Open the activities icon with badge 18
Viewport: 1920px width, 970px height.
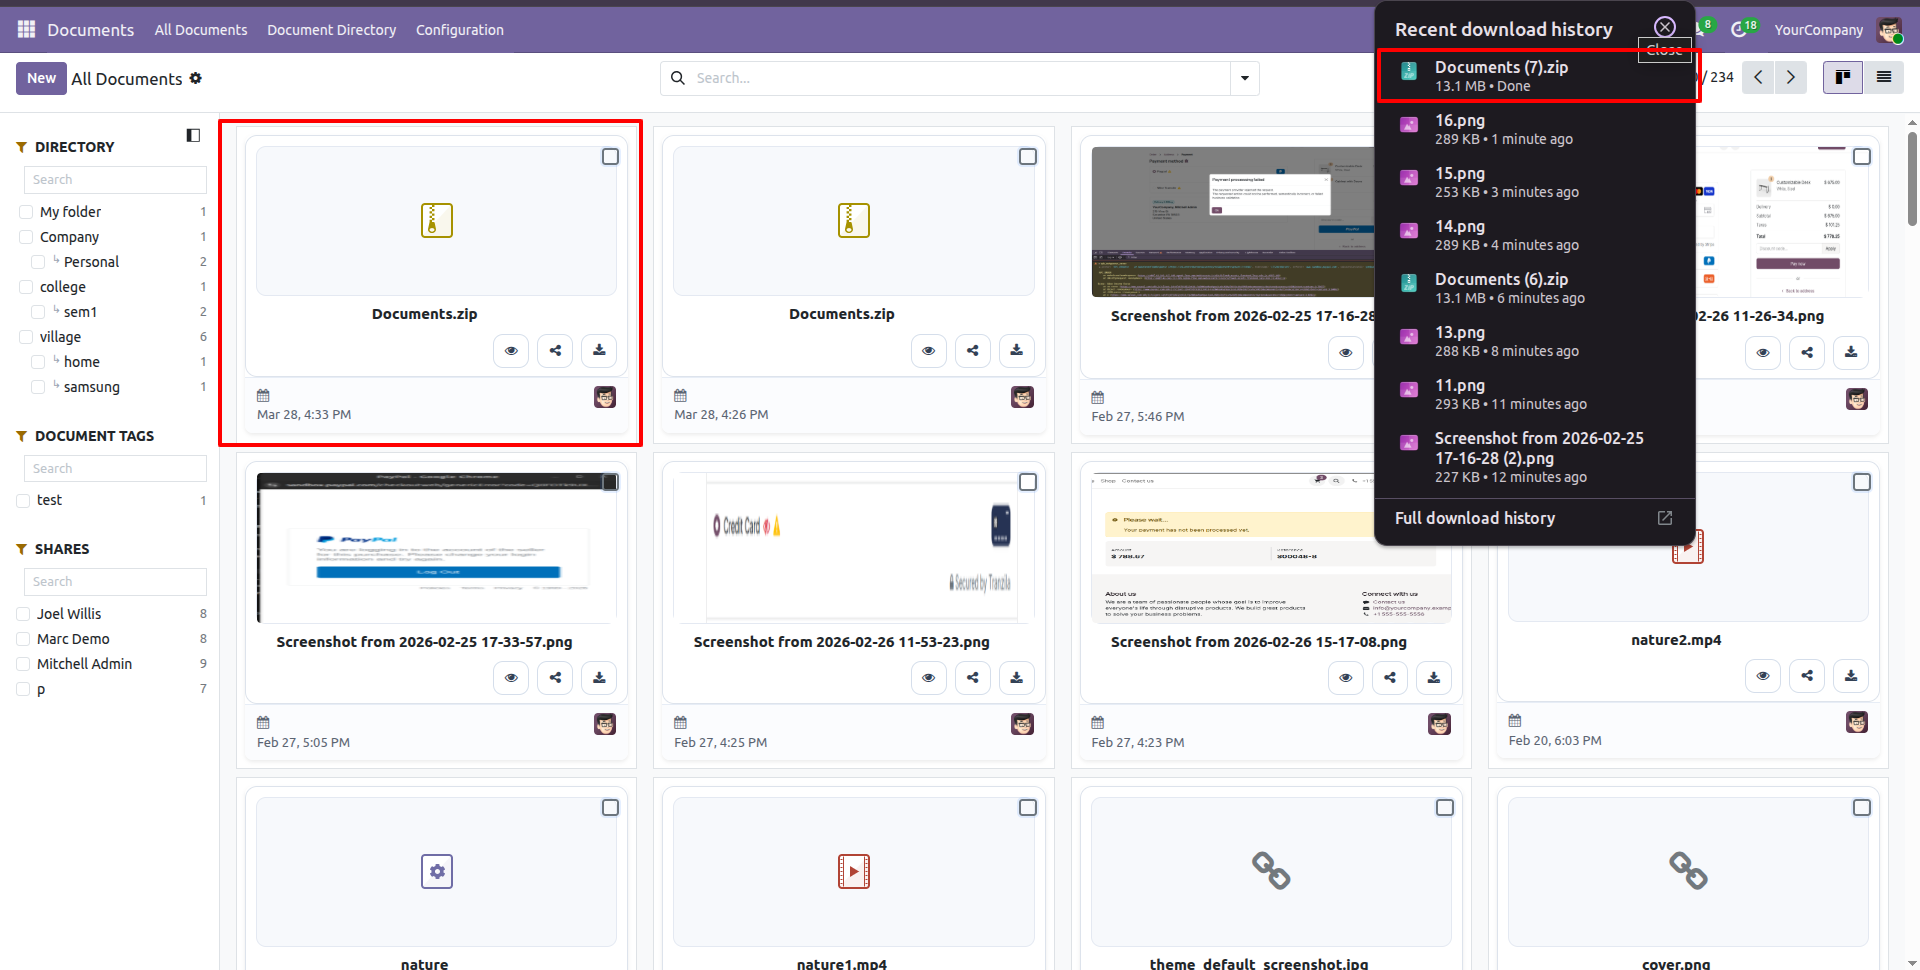(1741, 29)
